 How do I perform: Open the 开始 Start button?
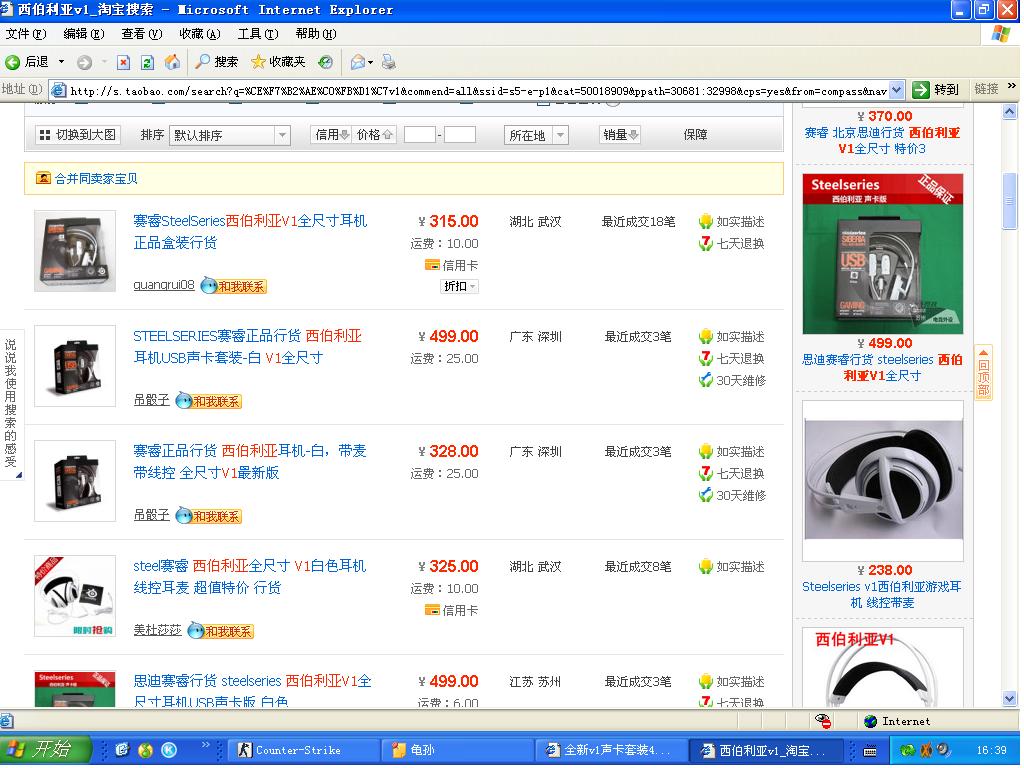pos(44,749)
